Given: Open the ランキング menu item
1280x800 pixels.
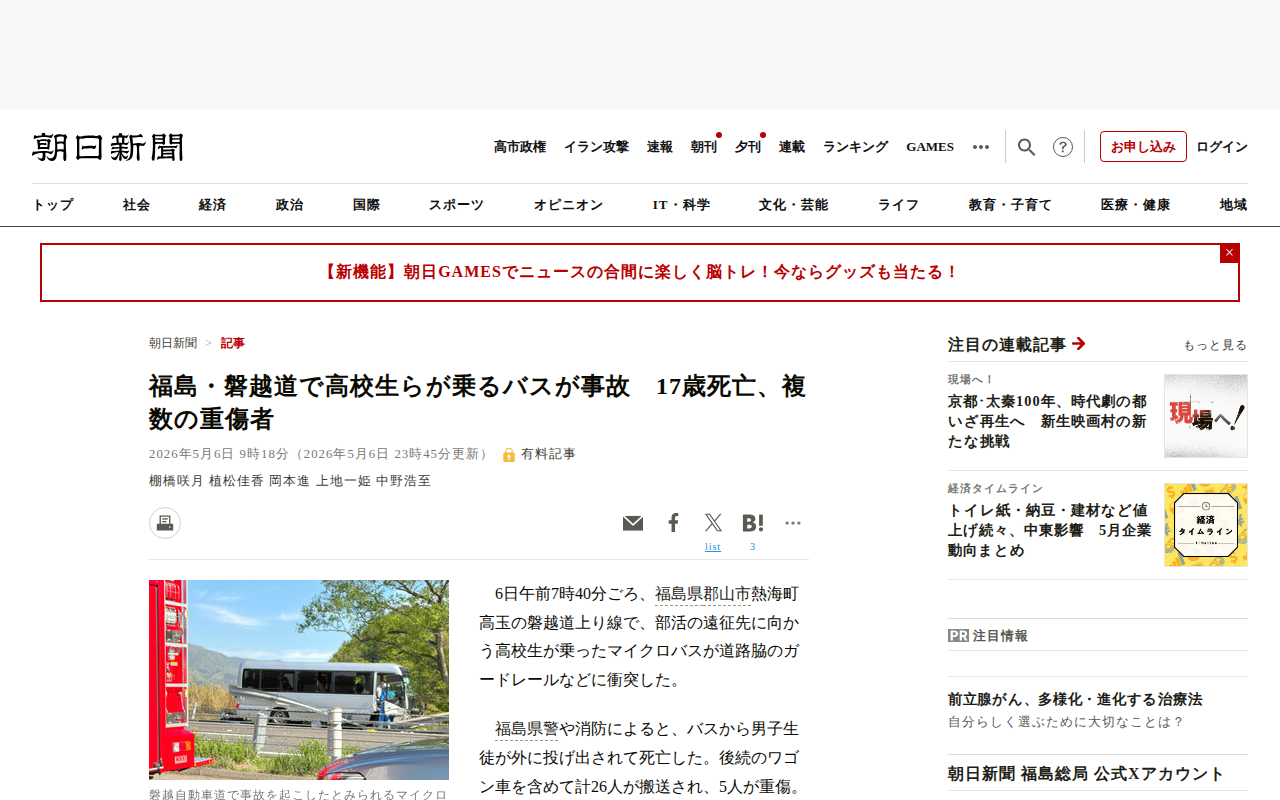Looking at the screenshot, I should 855,147.
